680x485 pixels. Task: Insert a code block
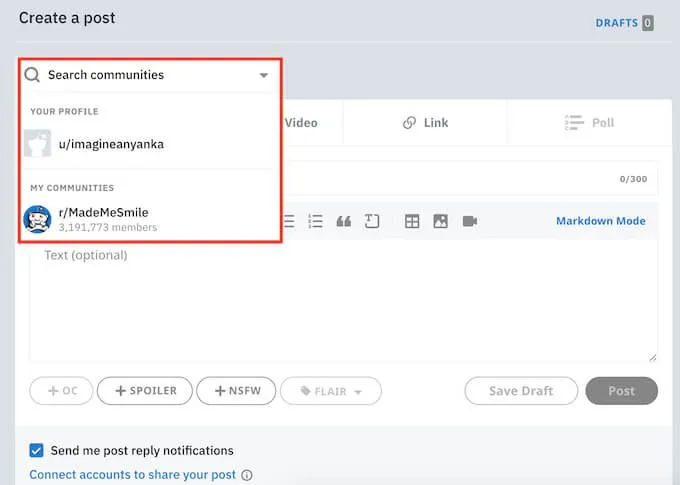(x=372, y=221)
